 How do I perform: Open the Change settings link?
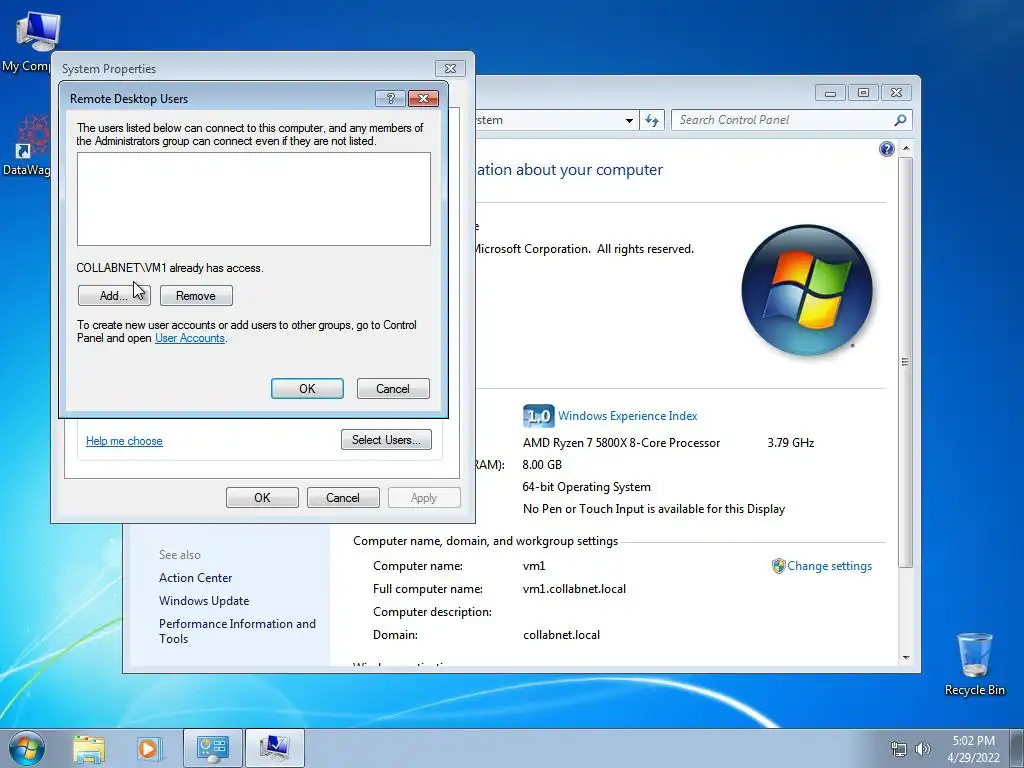(829, 566)
